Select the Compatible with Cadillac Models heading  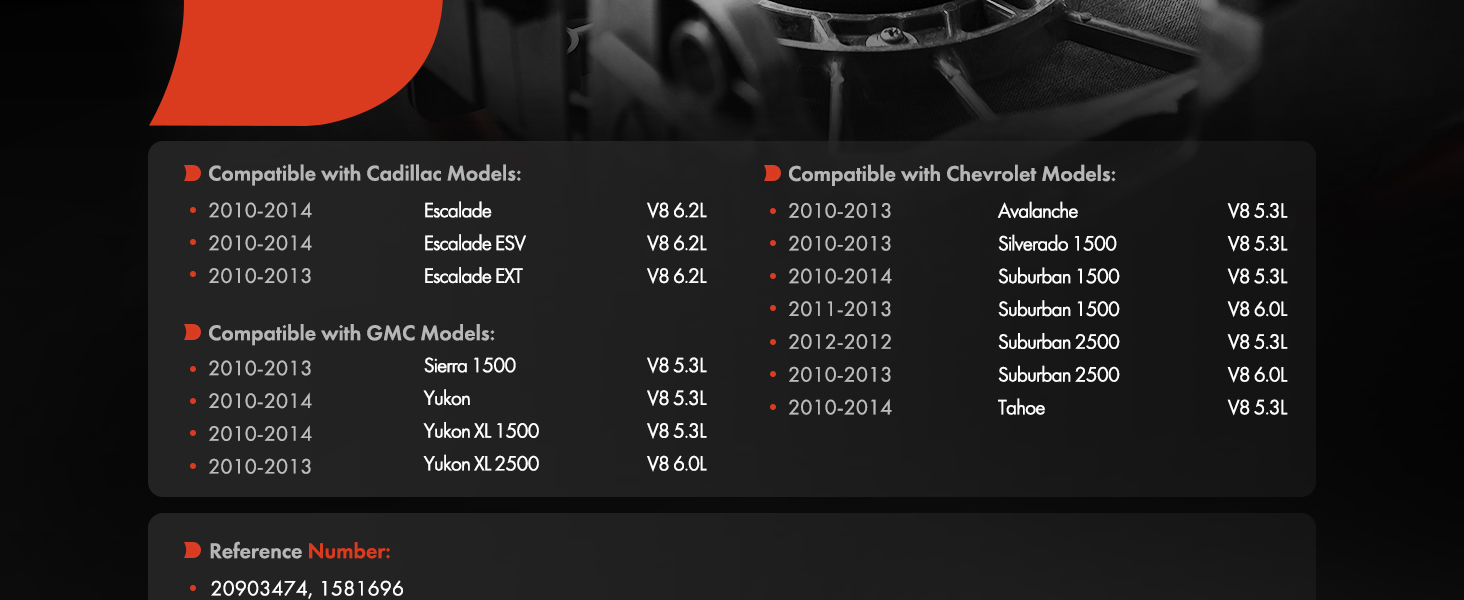tap(365, 174)
